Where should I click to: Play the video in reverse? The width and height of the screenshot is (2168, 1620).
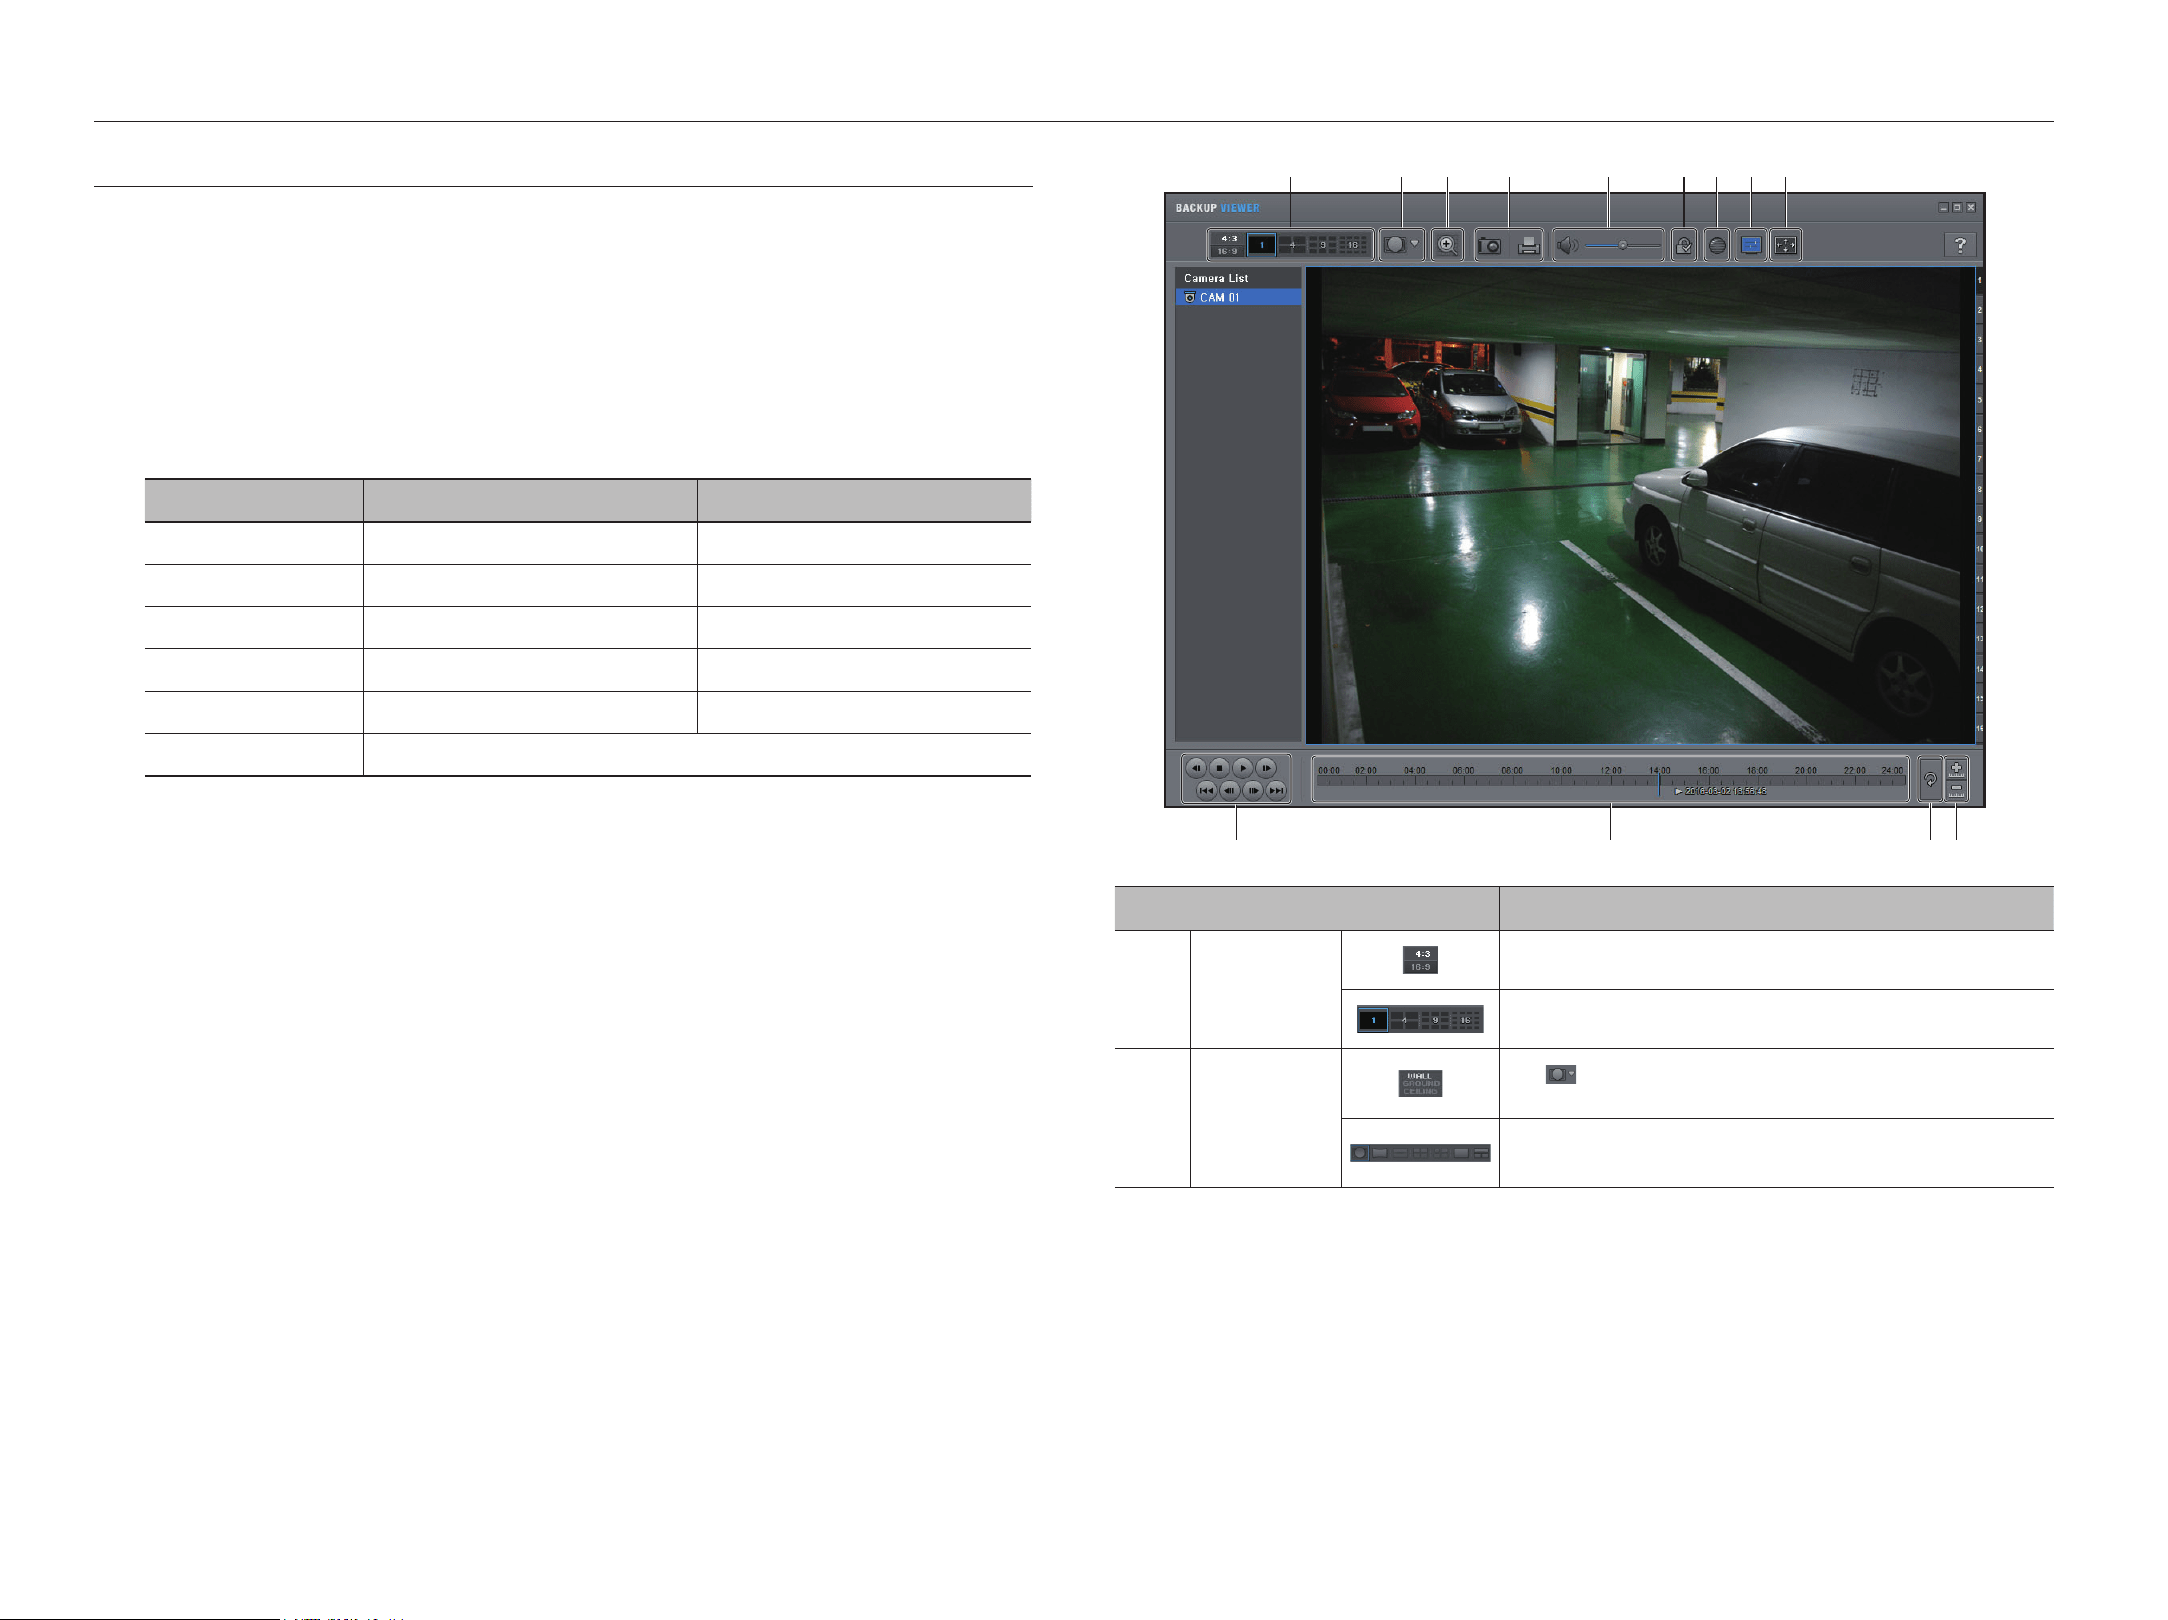(x=1196, y=768)
